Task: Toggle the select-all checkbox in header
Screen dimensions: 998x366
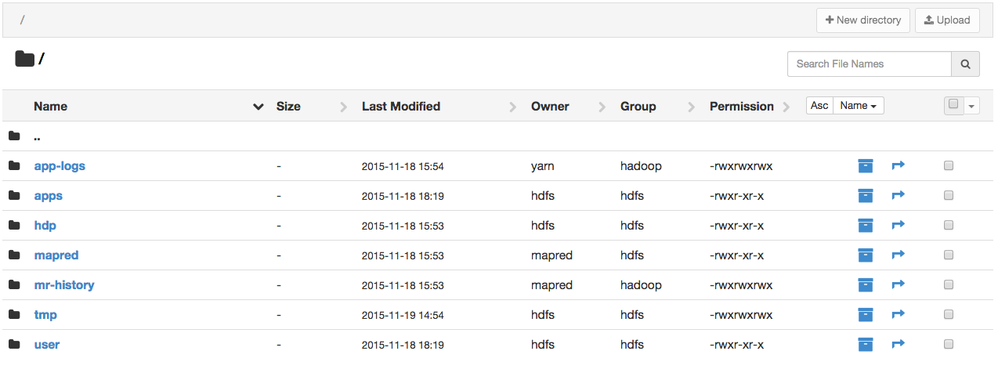Action: (953, 105)
